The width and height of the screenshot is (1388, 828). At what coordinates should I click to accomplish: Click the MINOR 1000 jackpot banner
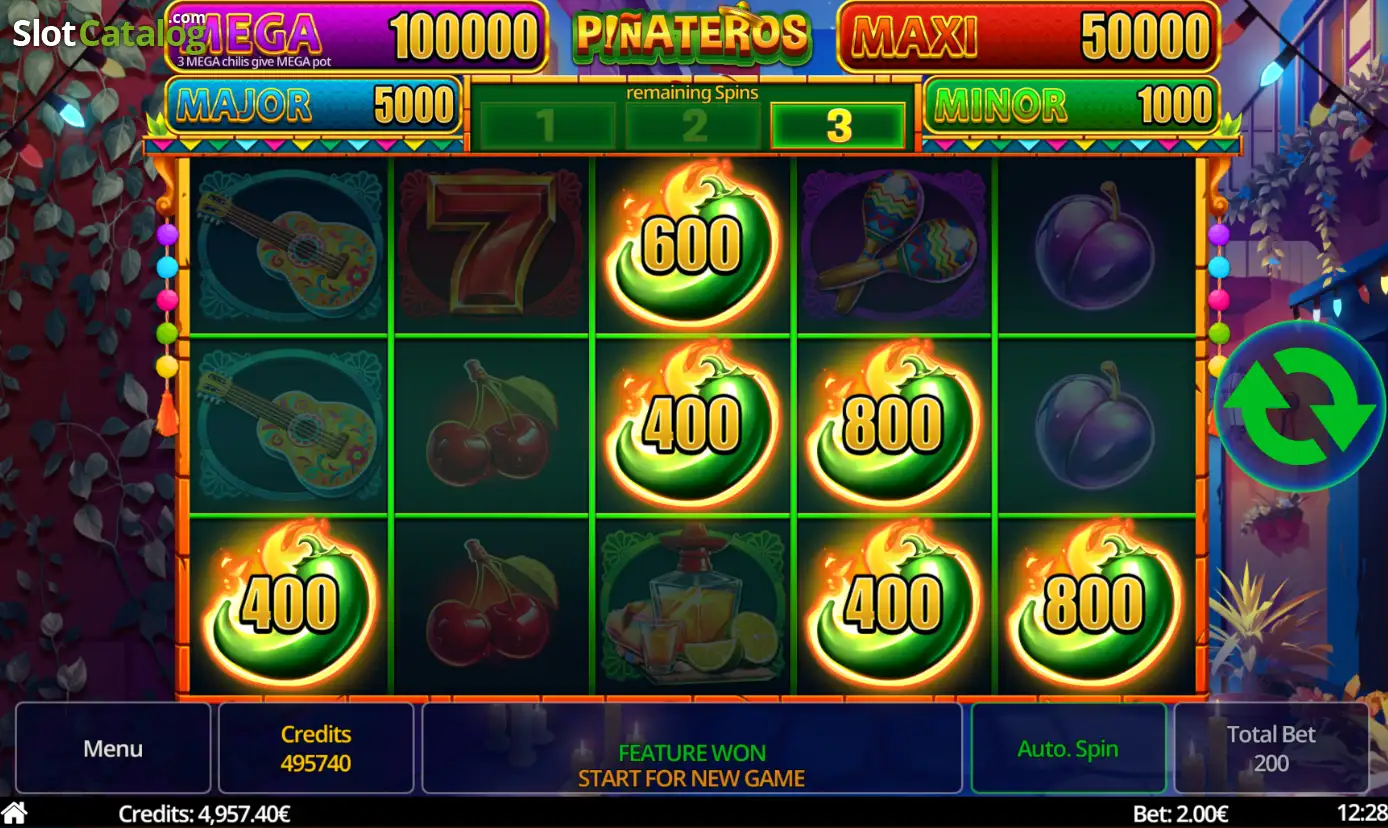click(x=1071, y=105)
